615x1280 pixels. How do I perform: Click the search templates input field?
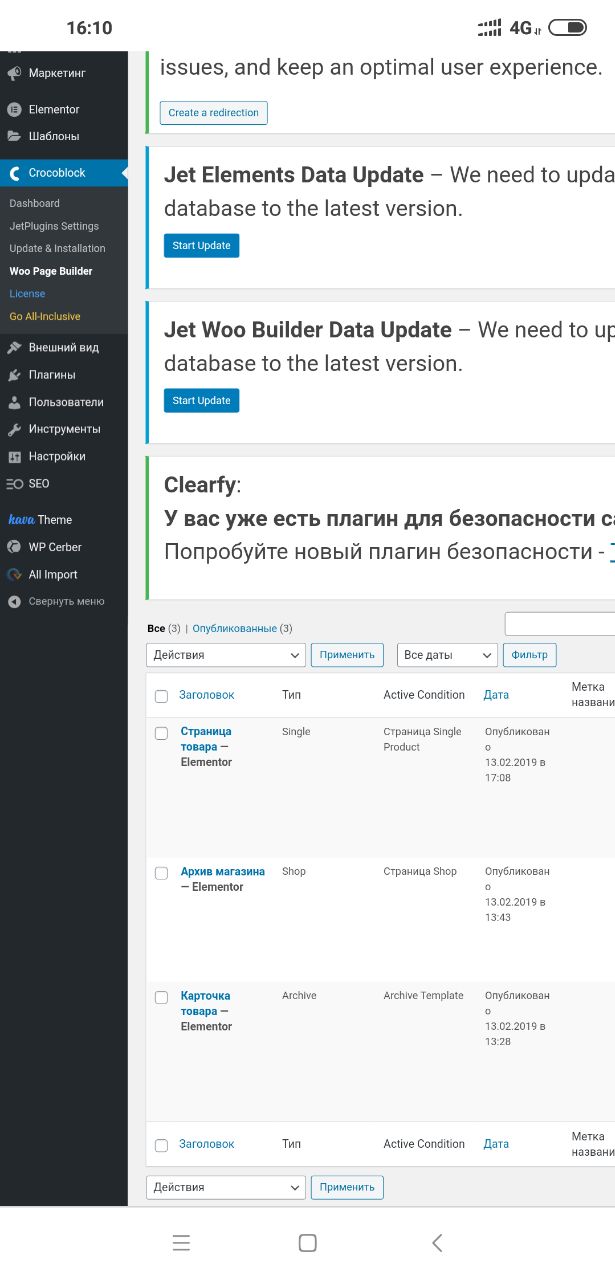pyautogui.click(x=560, y=624)
